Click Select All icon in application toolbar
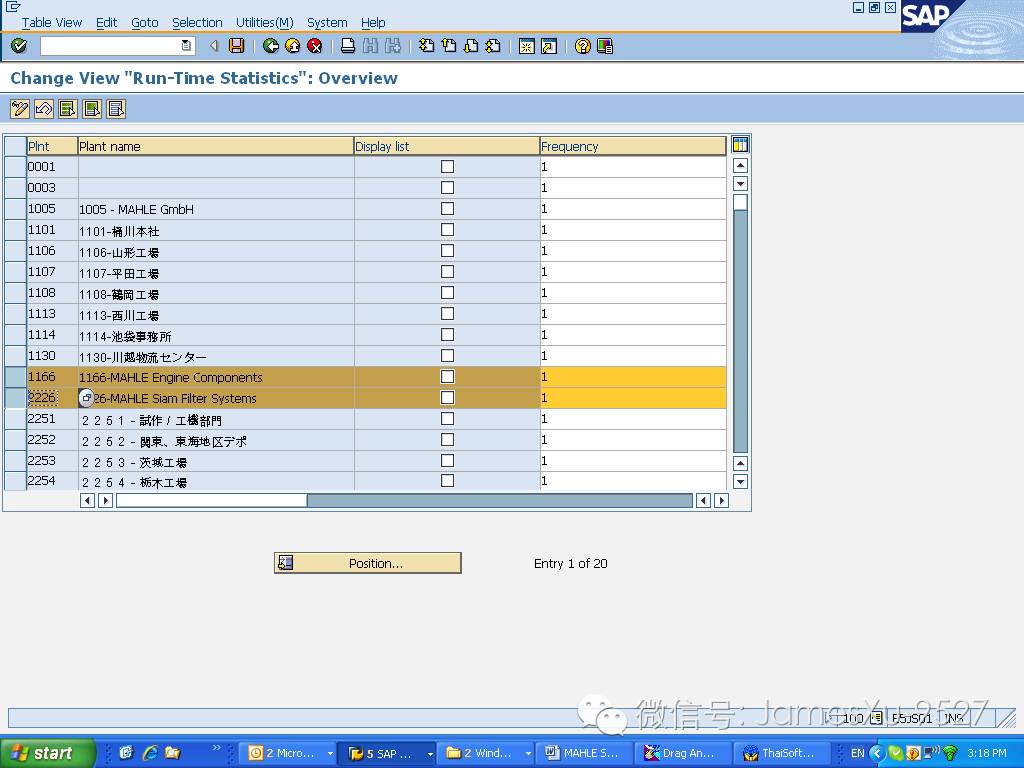The image size is (1024, 768). (68, 108)
